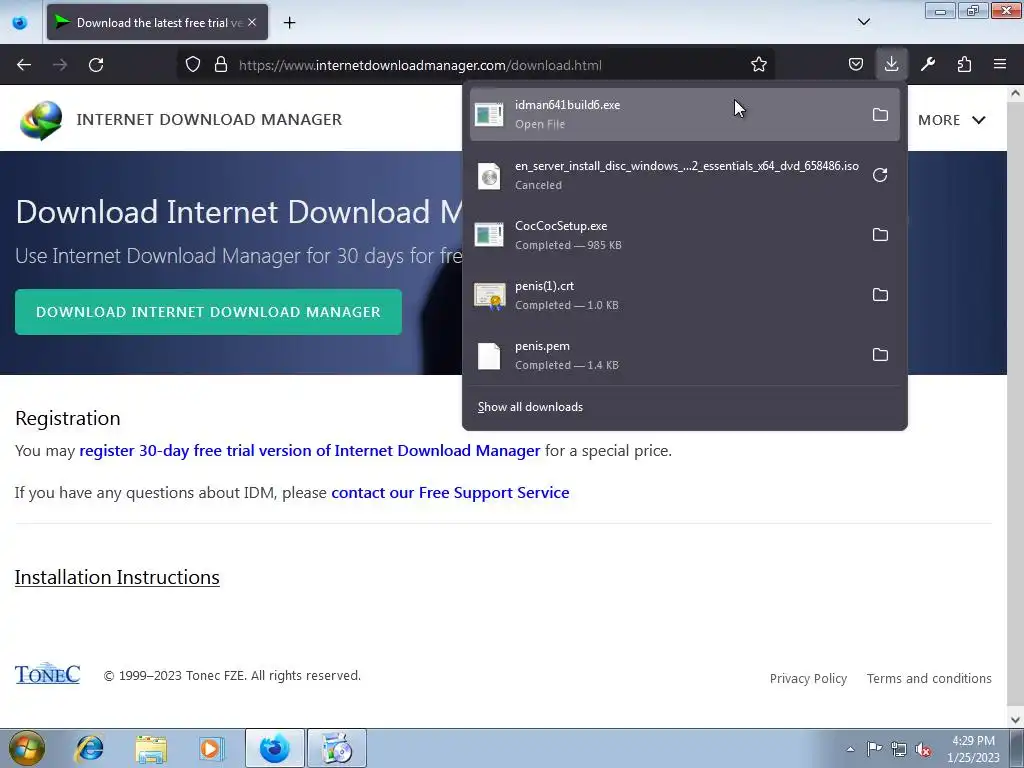The width and height of the screenshot is (1024, 768).
Task: Retry the canceled ISO download
Action: [880, 175]
